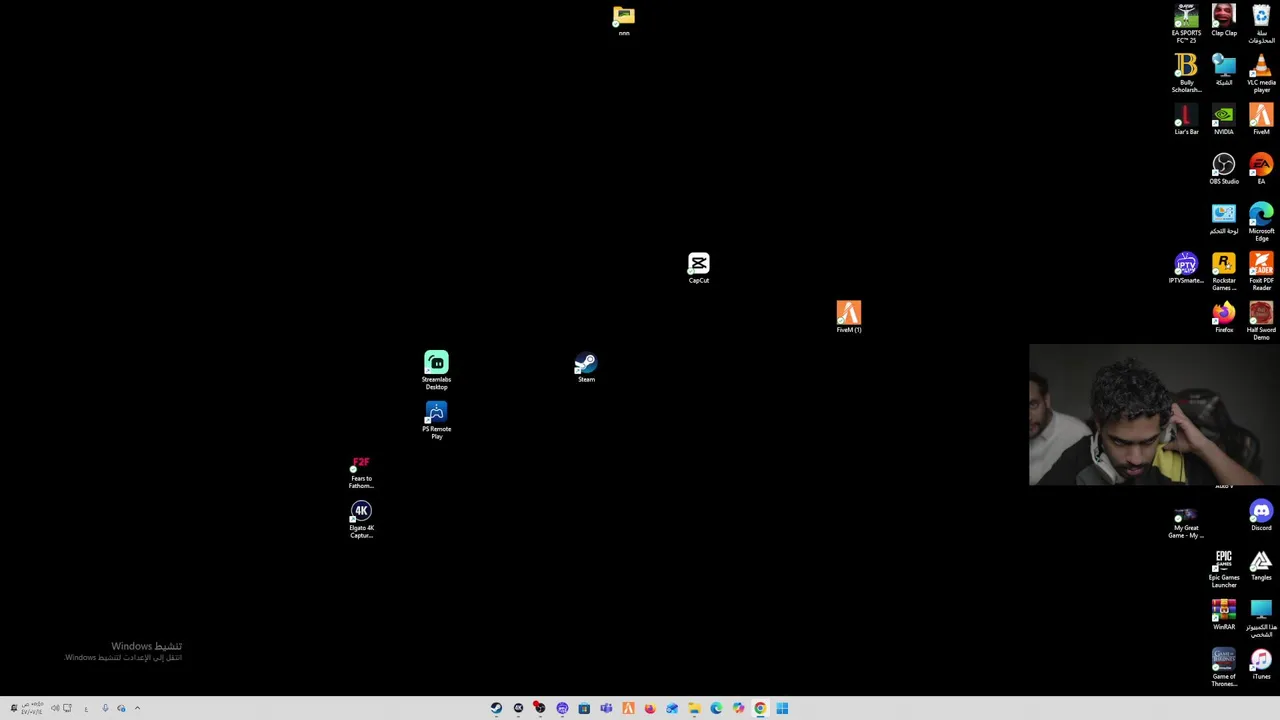The image size is (1280, 720).
Task: Open the Elgato 4K Capture shortcut
Action: tap(361, 521)
